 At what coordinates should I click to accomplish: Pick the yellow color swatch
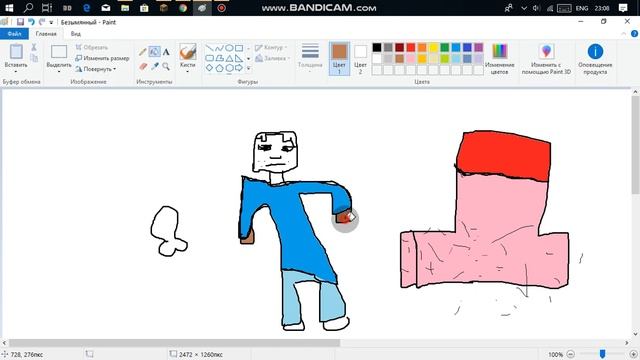point(433,47)
